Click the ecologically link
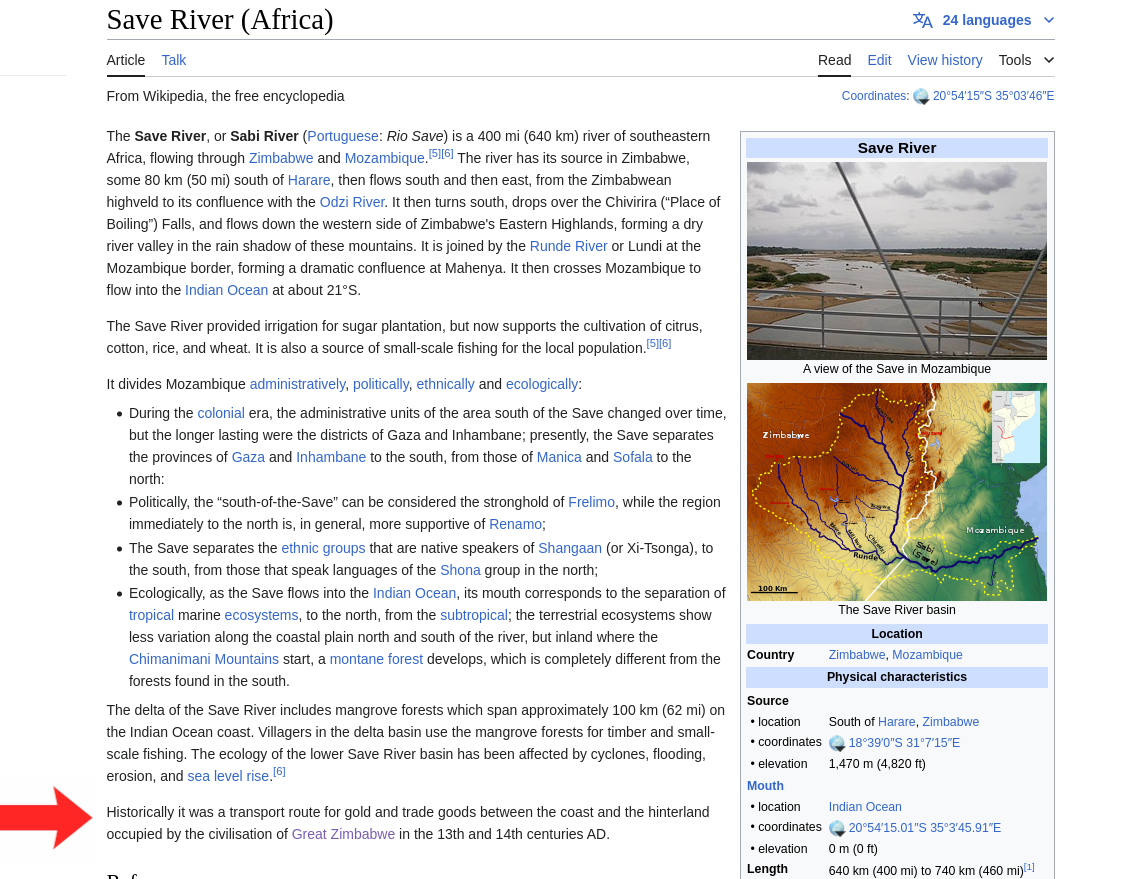The height and width of the screenshot is (879, 1146). pyautogui.click(x=542, y=384)
